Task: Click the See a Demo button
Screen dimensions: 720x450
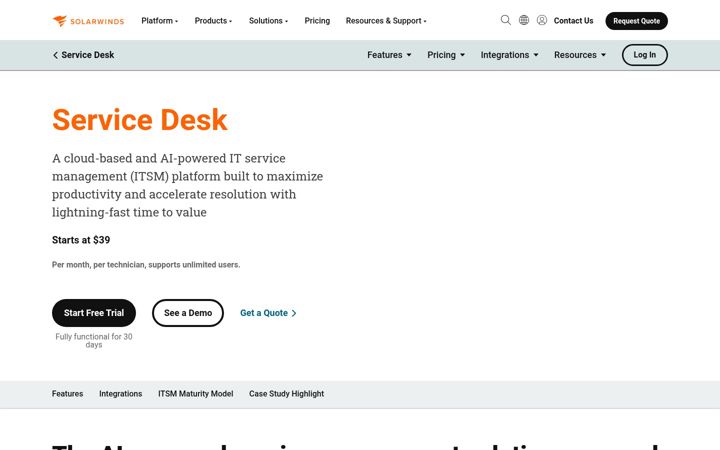Action: pyautogui.click(x=188, y=313)
